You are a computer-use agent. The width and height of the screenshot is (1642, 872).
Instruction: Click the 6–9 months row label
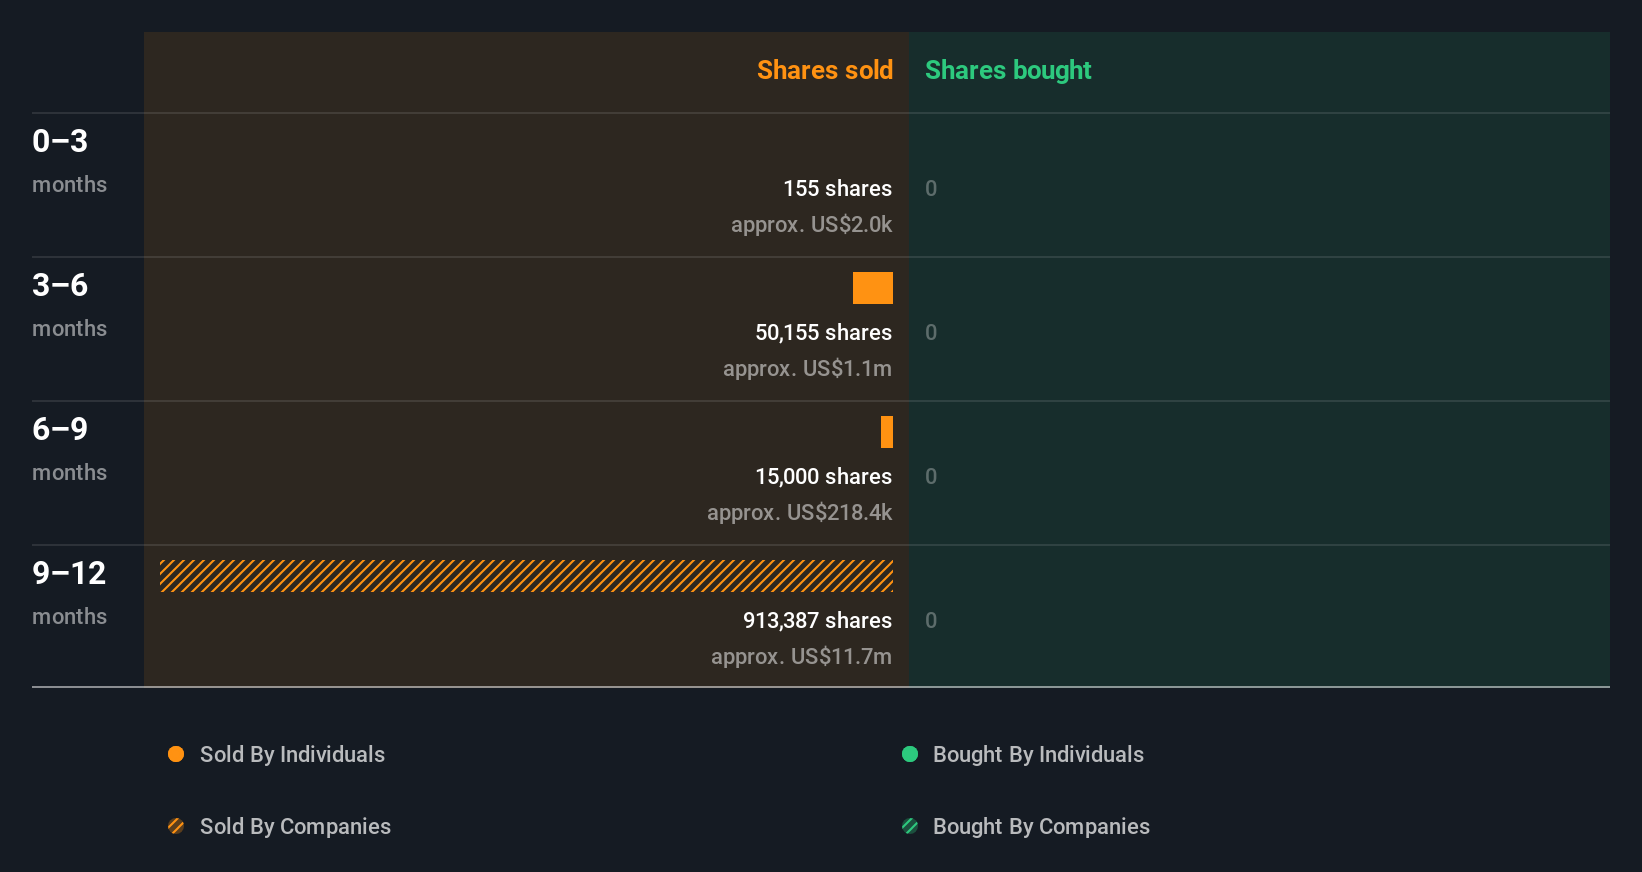pos(69,449)
